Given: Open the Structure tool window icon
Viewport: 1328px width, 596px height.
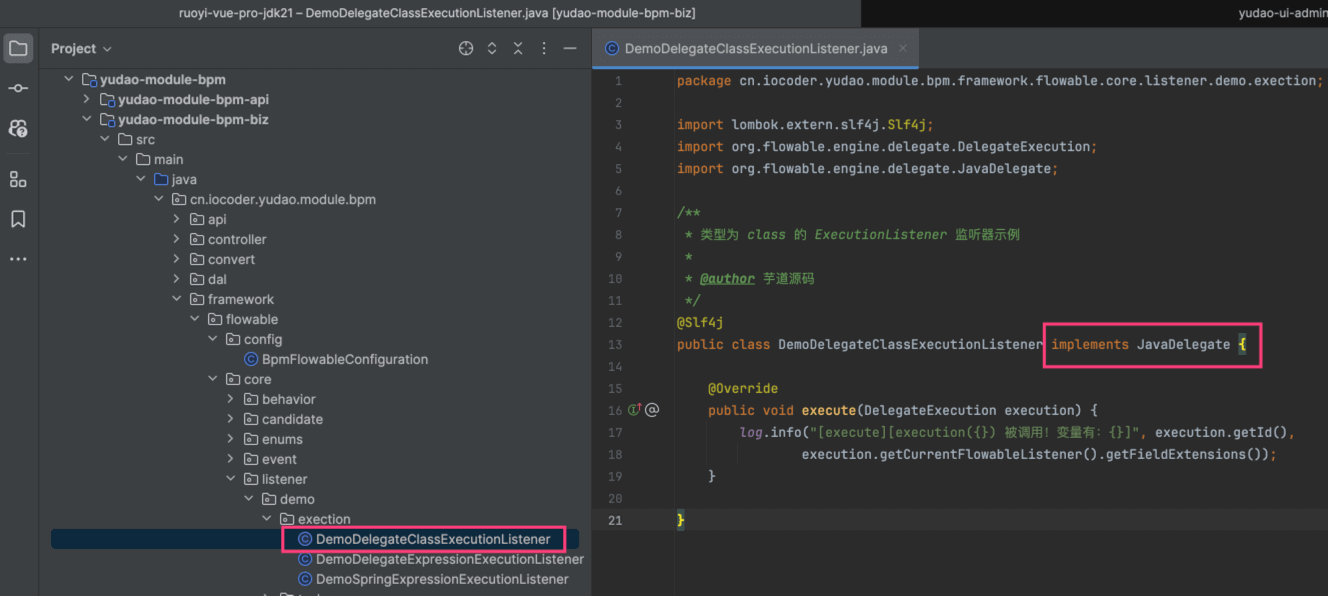Looking at the screenshot, I should coord(18,179).
